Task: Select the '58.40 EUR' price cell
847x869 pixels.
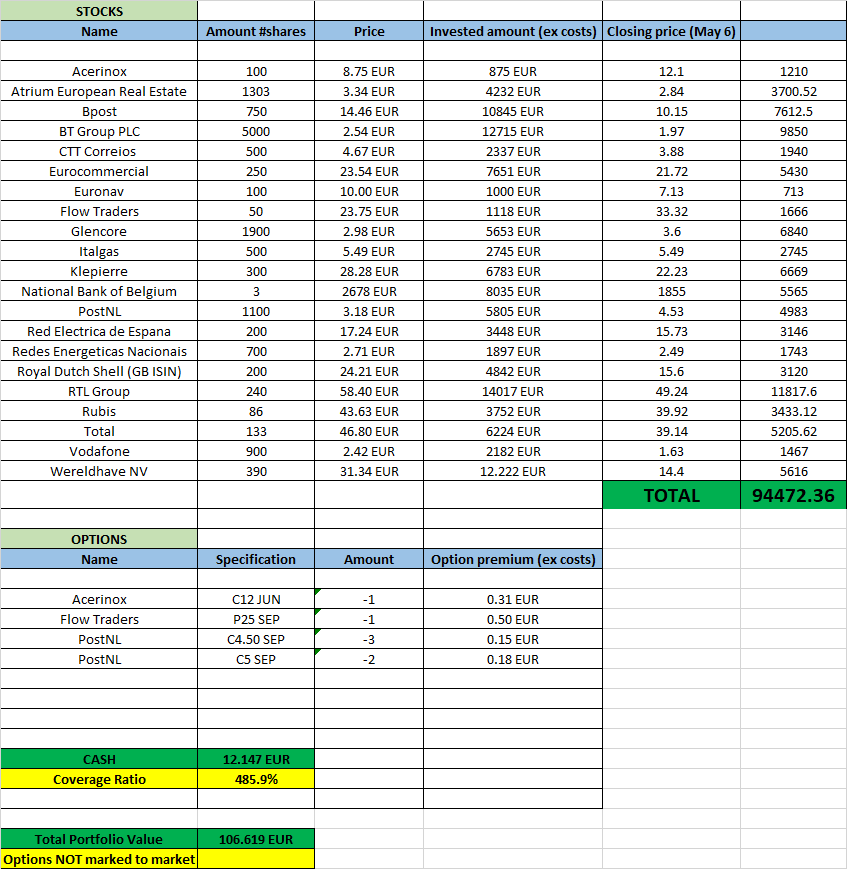Action: pyautogui.click(x=369, y=390)
